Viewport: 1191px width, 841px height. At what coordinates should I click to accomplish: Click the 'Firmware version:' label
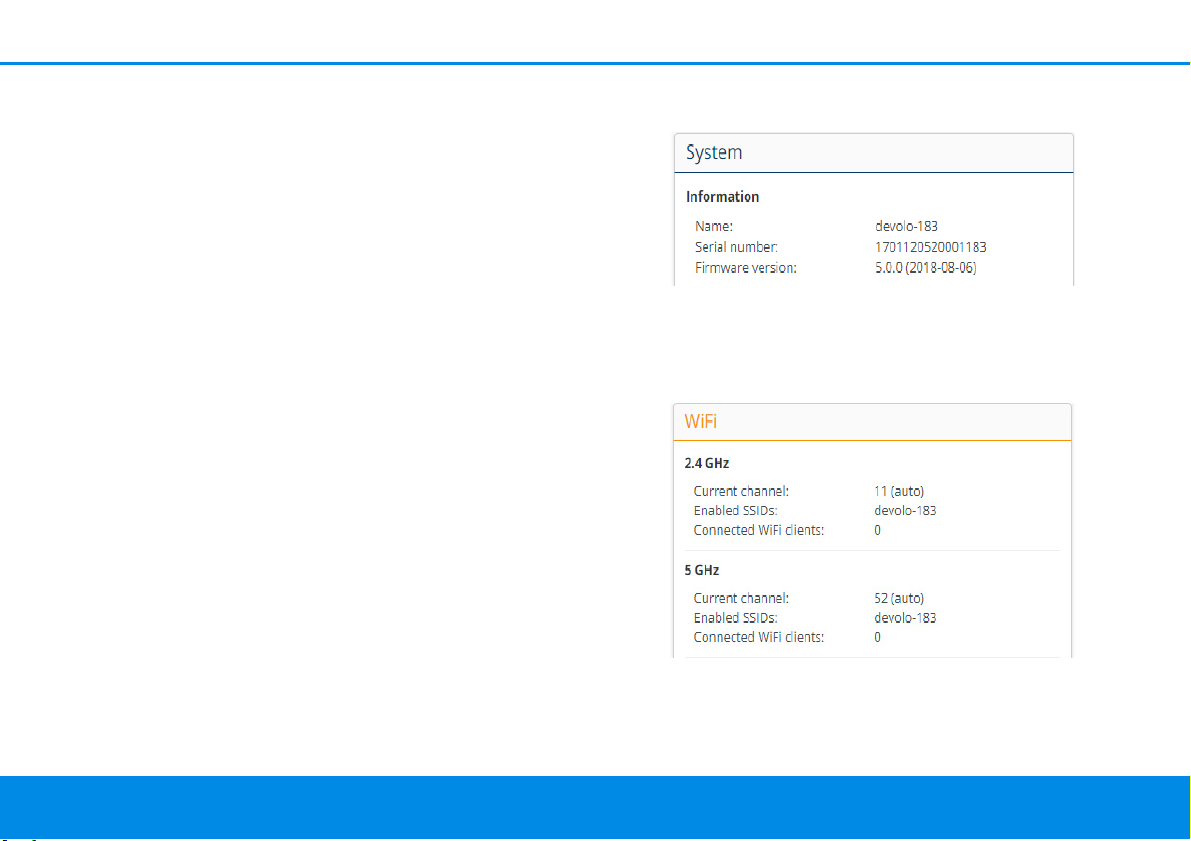[x=746, y=267]
